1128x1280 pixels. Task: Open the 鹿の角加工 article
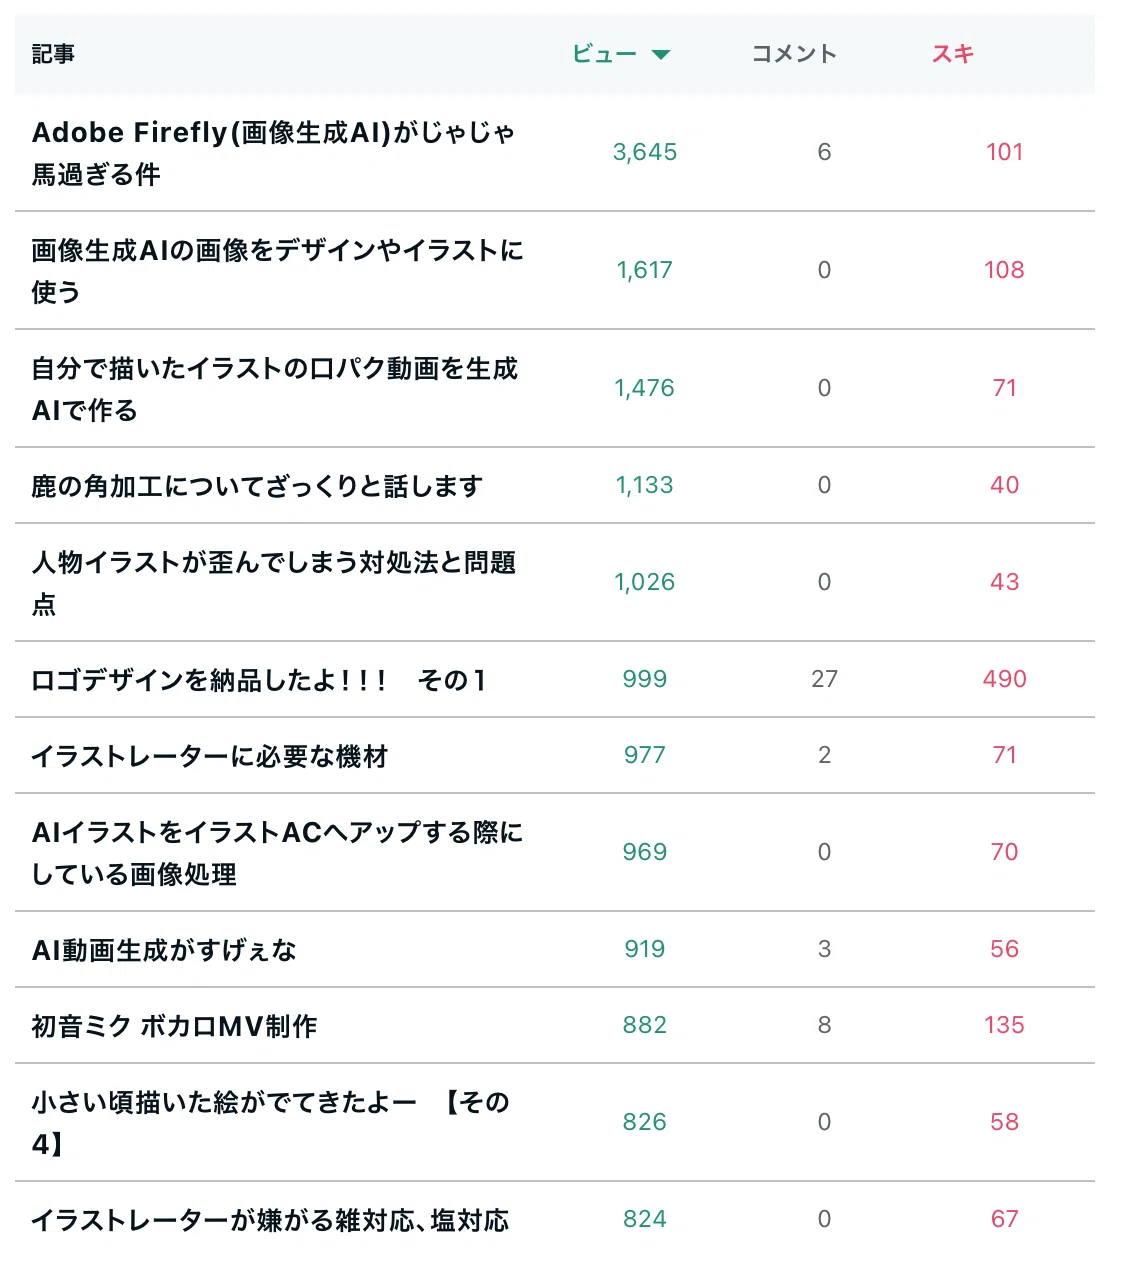point(257,486)
